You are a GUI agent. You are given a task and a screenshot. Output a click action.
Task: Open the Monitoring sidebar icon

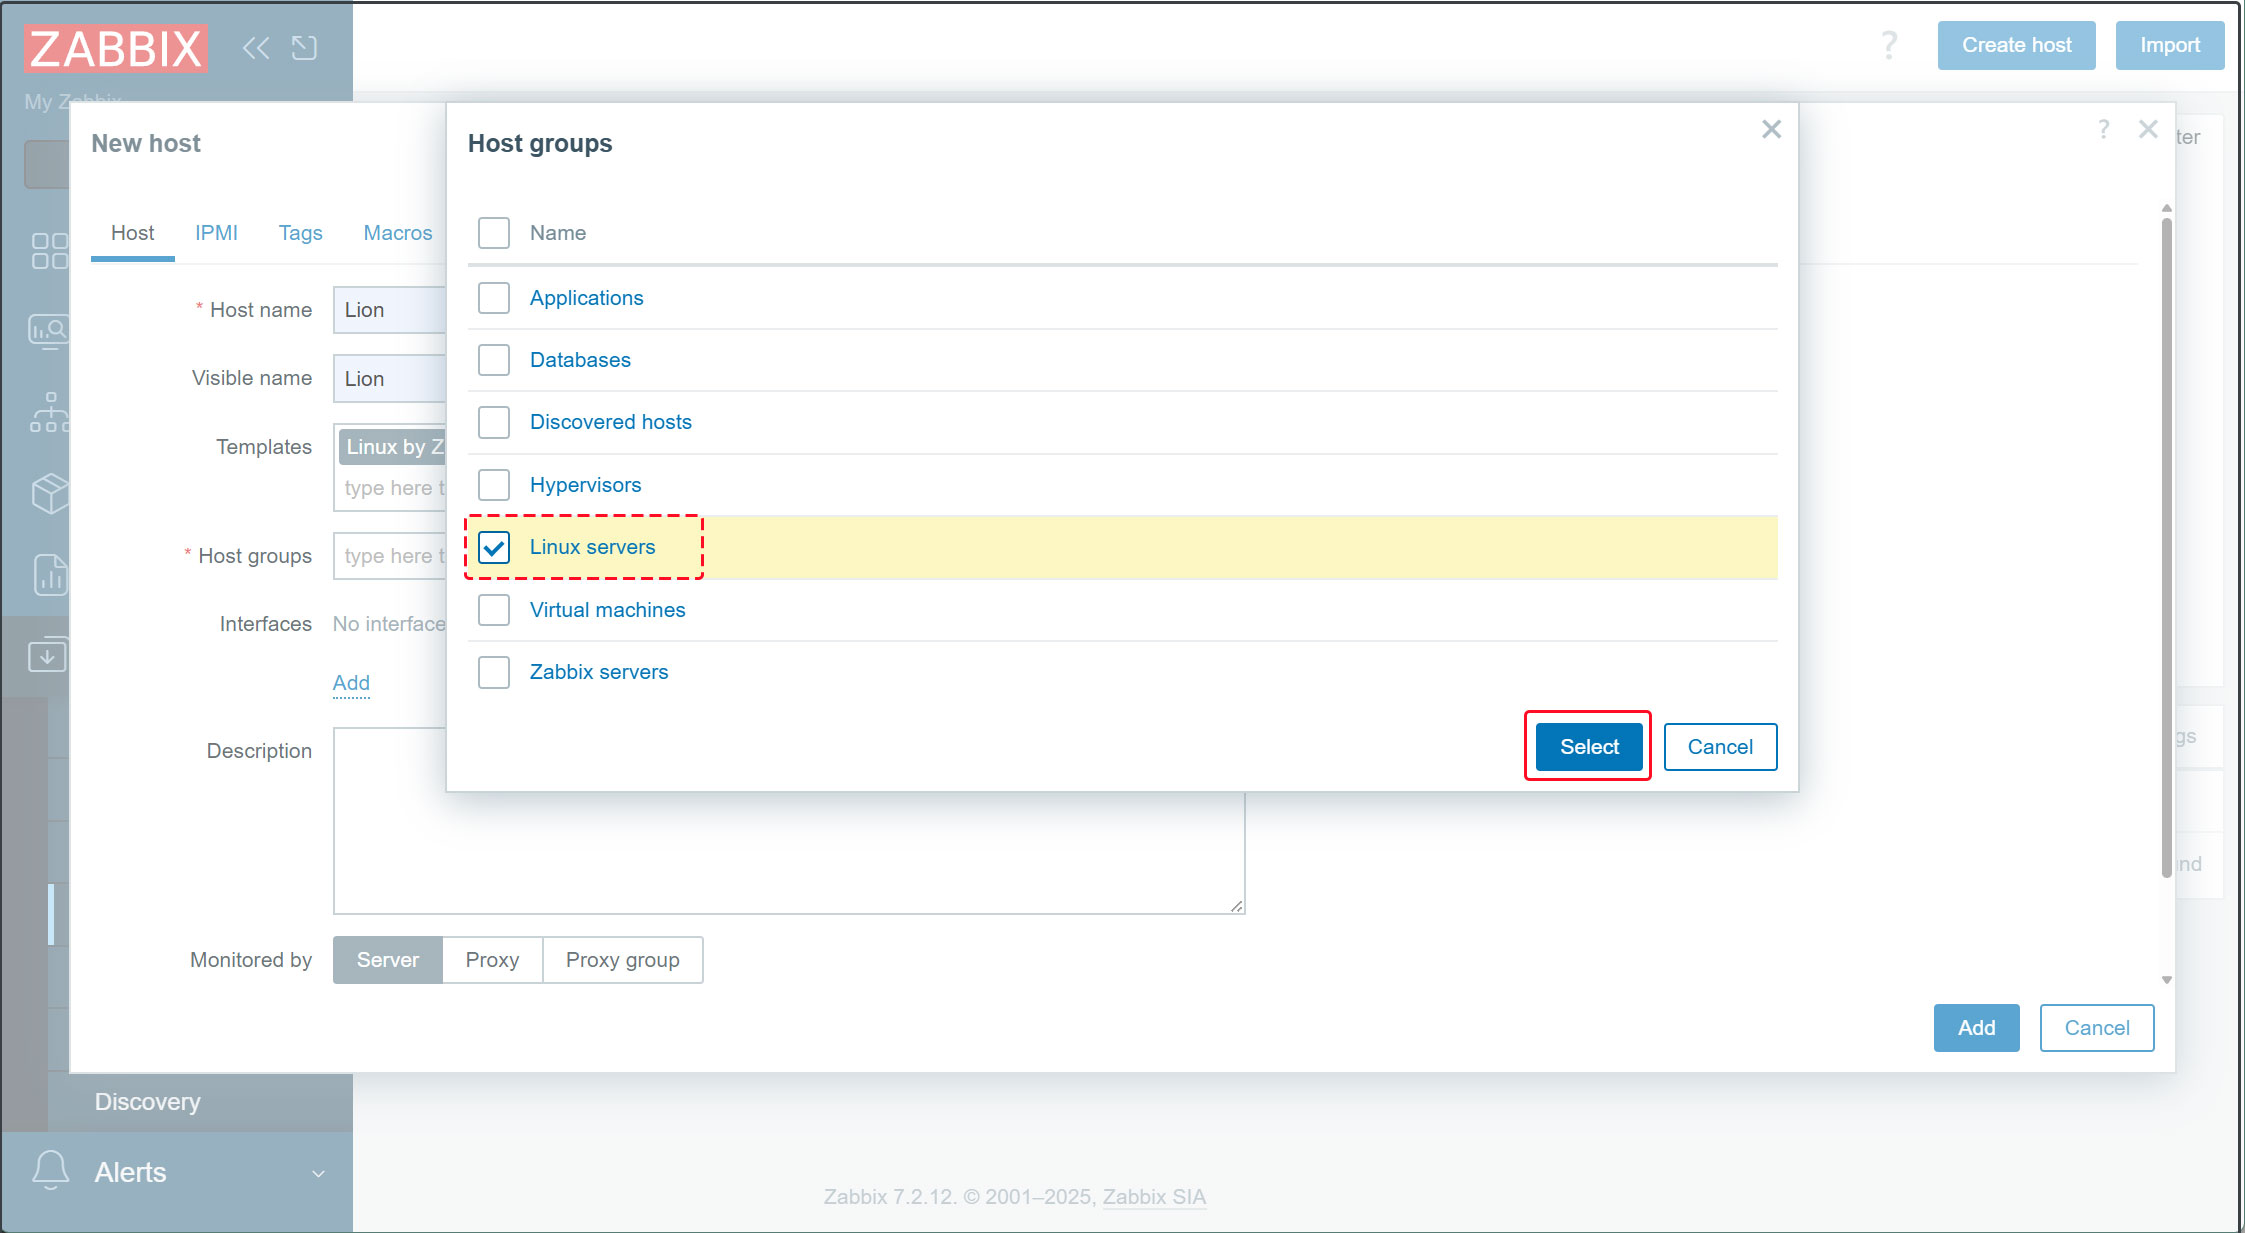pos(48,331)
